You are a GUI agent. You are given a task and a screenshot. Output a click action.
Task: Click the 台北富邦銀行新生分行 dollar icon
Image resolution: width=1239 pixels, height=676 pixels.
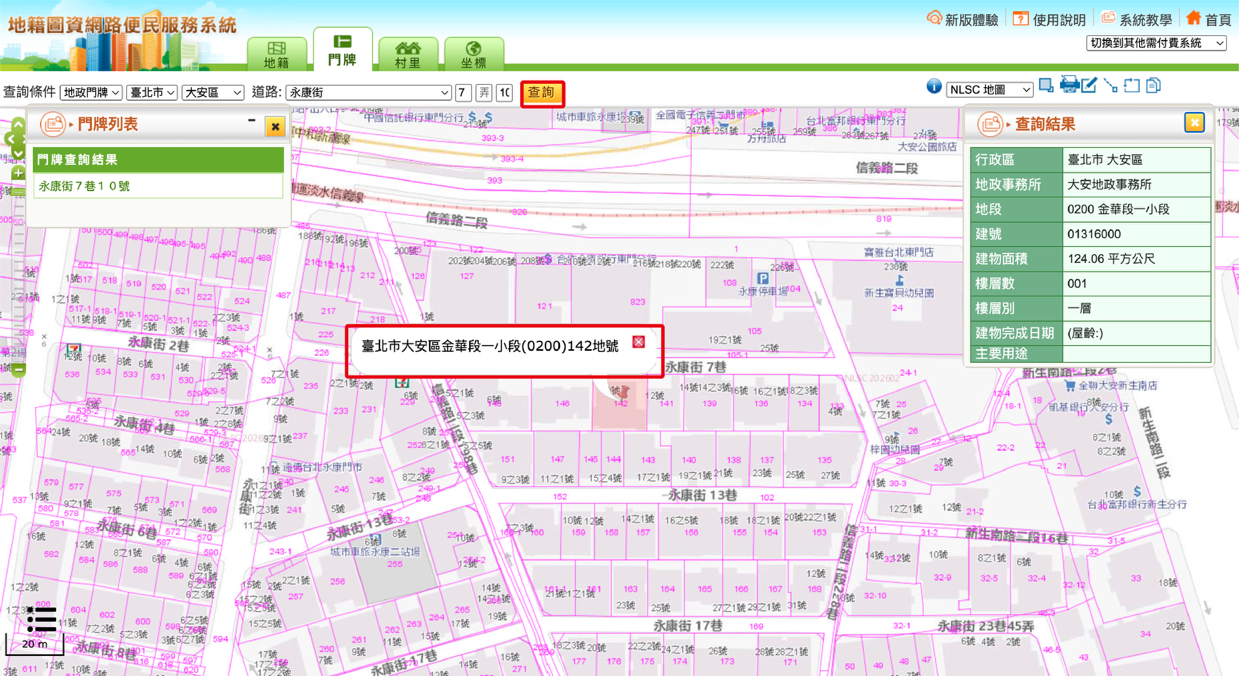(x=1139, y=492)
